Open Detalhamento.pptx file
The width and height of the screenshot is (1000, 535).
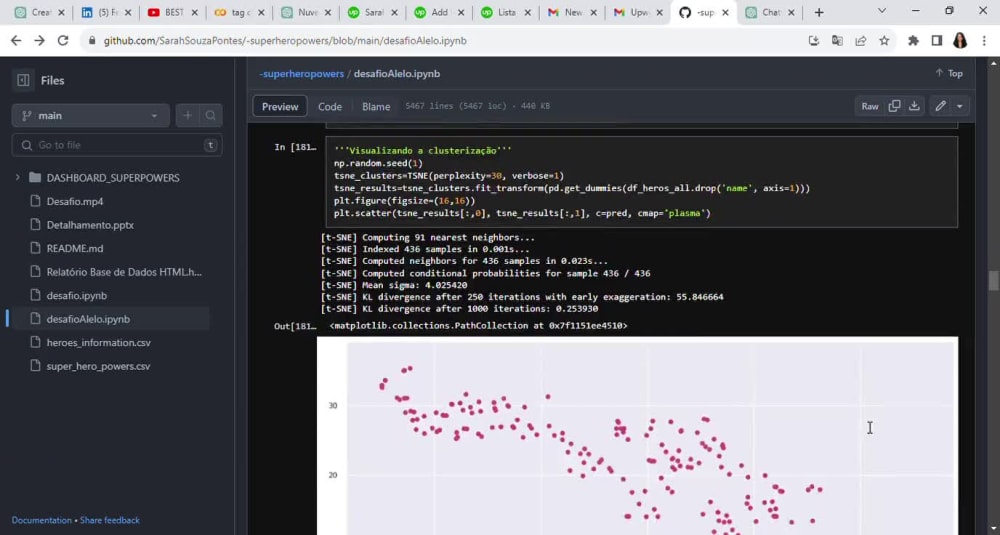click(90, 225)
